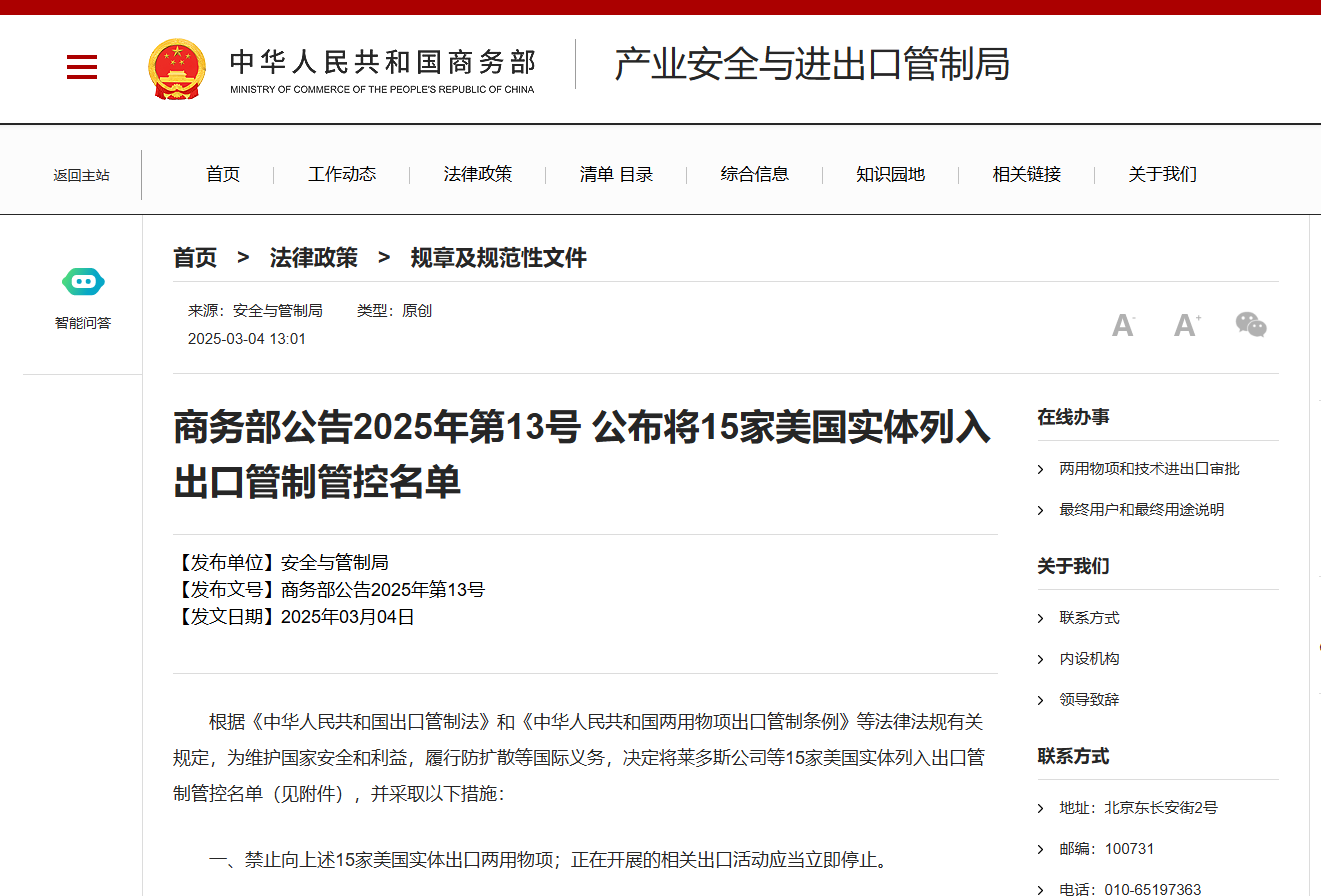Open 两用物项和技术进出口审批 link

coord(1149,469)
